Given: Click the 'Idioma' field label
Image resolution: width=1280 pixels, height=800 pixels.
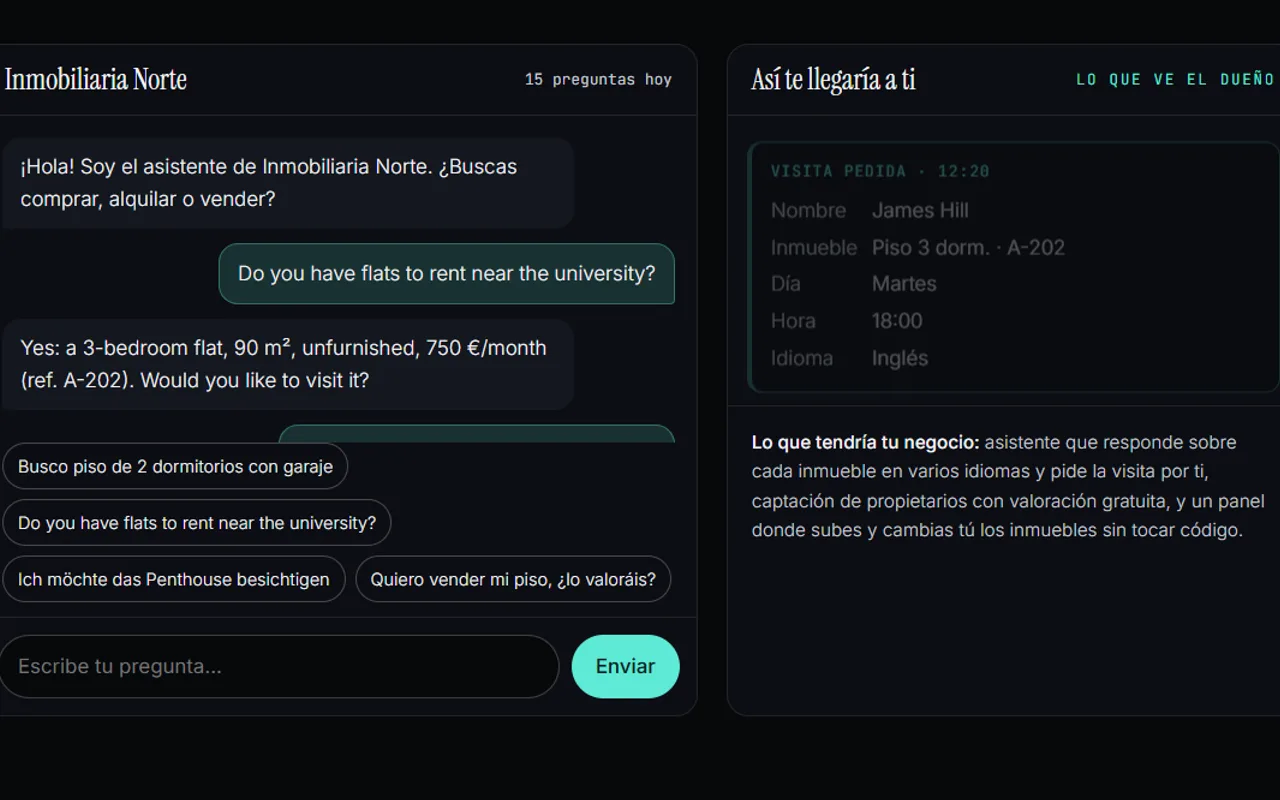Looking at the screenshot, I should coord(802,358).
